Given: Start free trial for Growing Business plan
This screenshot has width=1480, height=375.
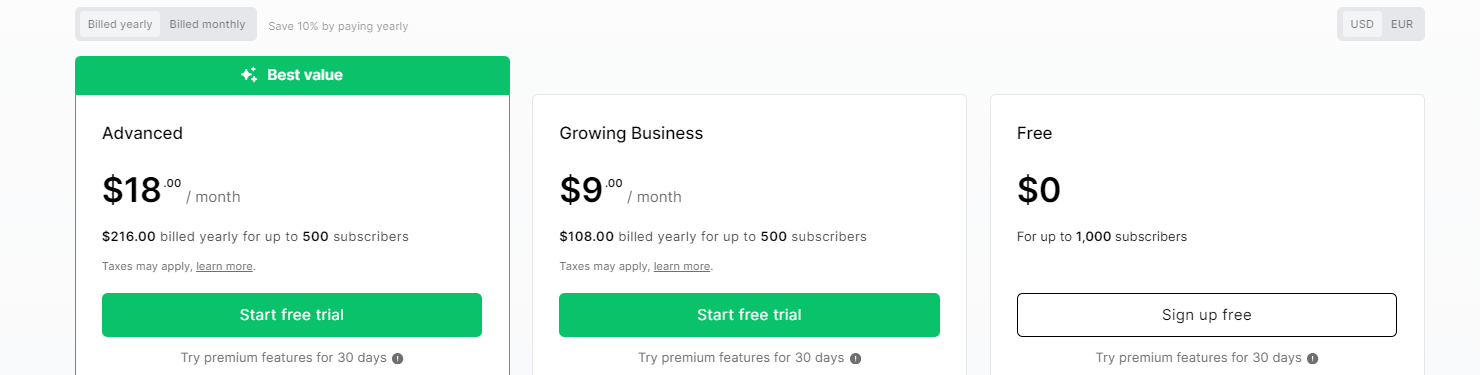Looking at the screenshot, I should pyautogui.click(x=749, y=315).
